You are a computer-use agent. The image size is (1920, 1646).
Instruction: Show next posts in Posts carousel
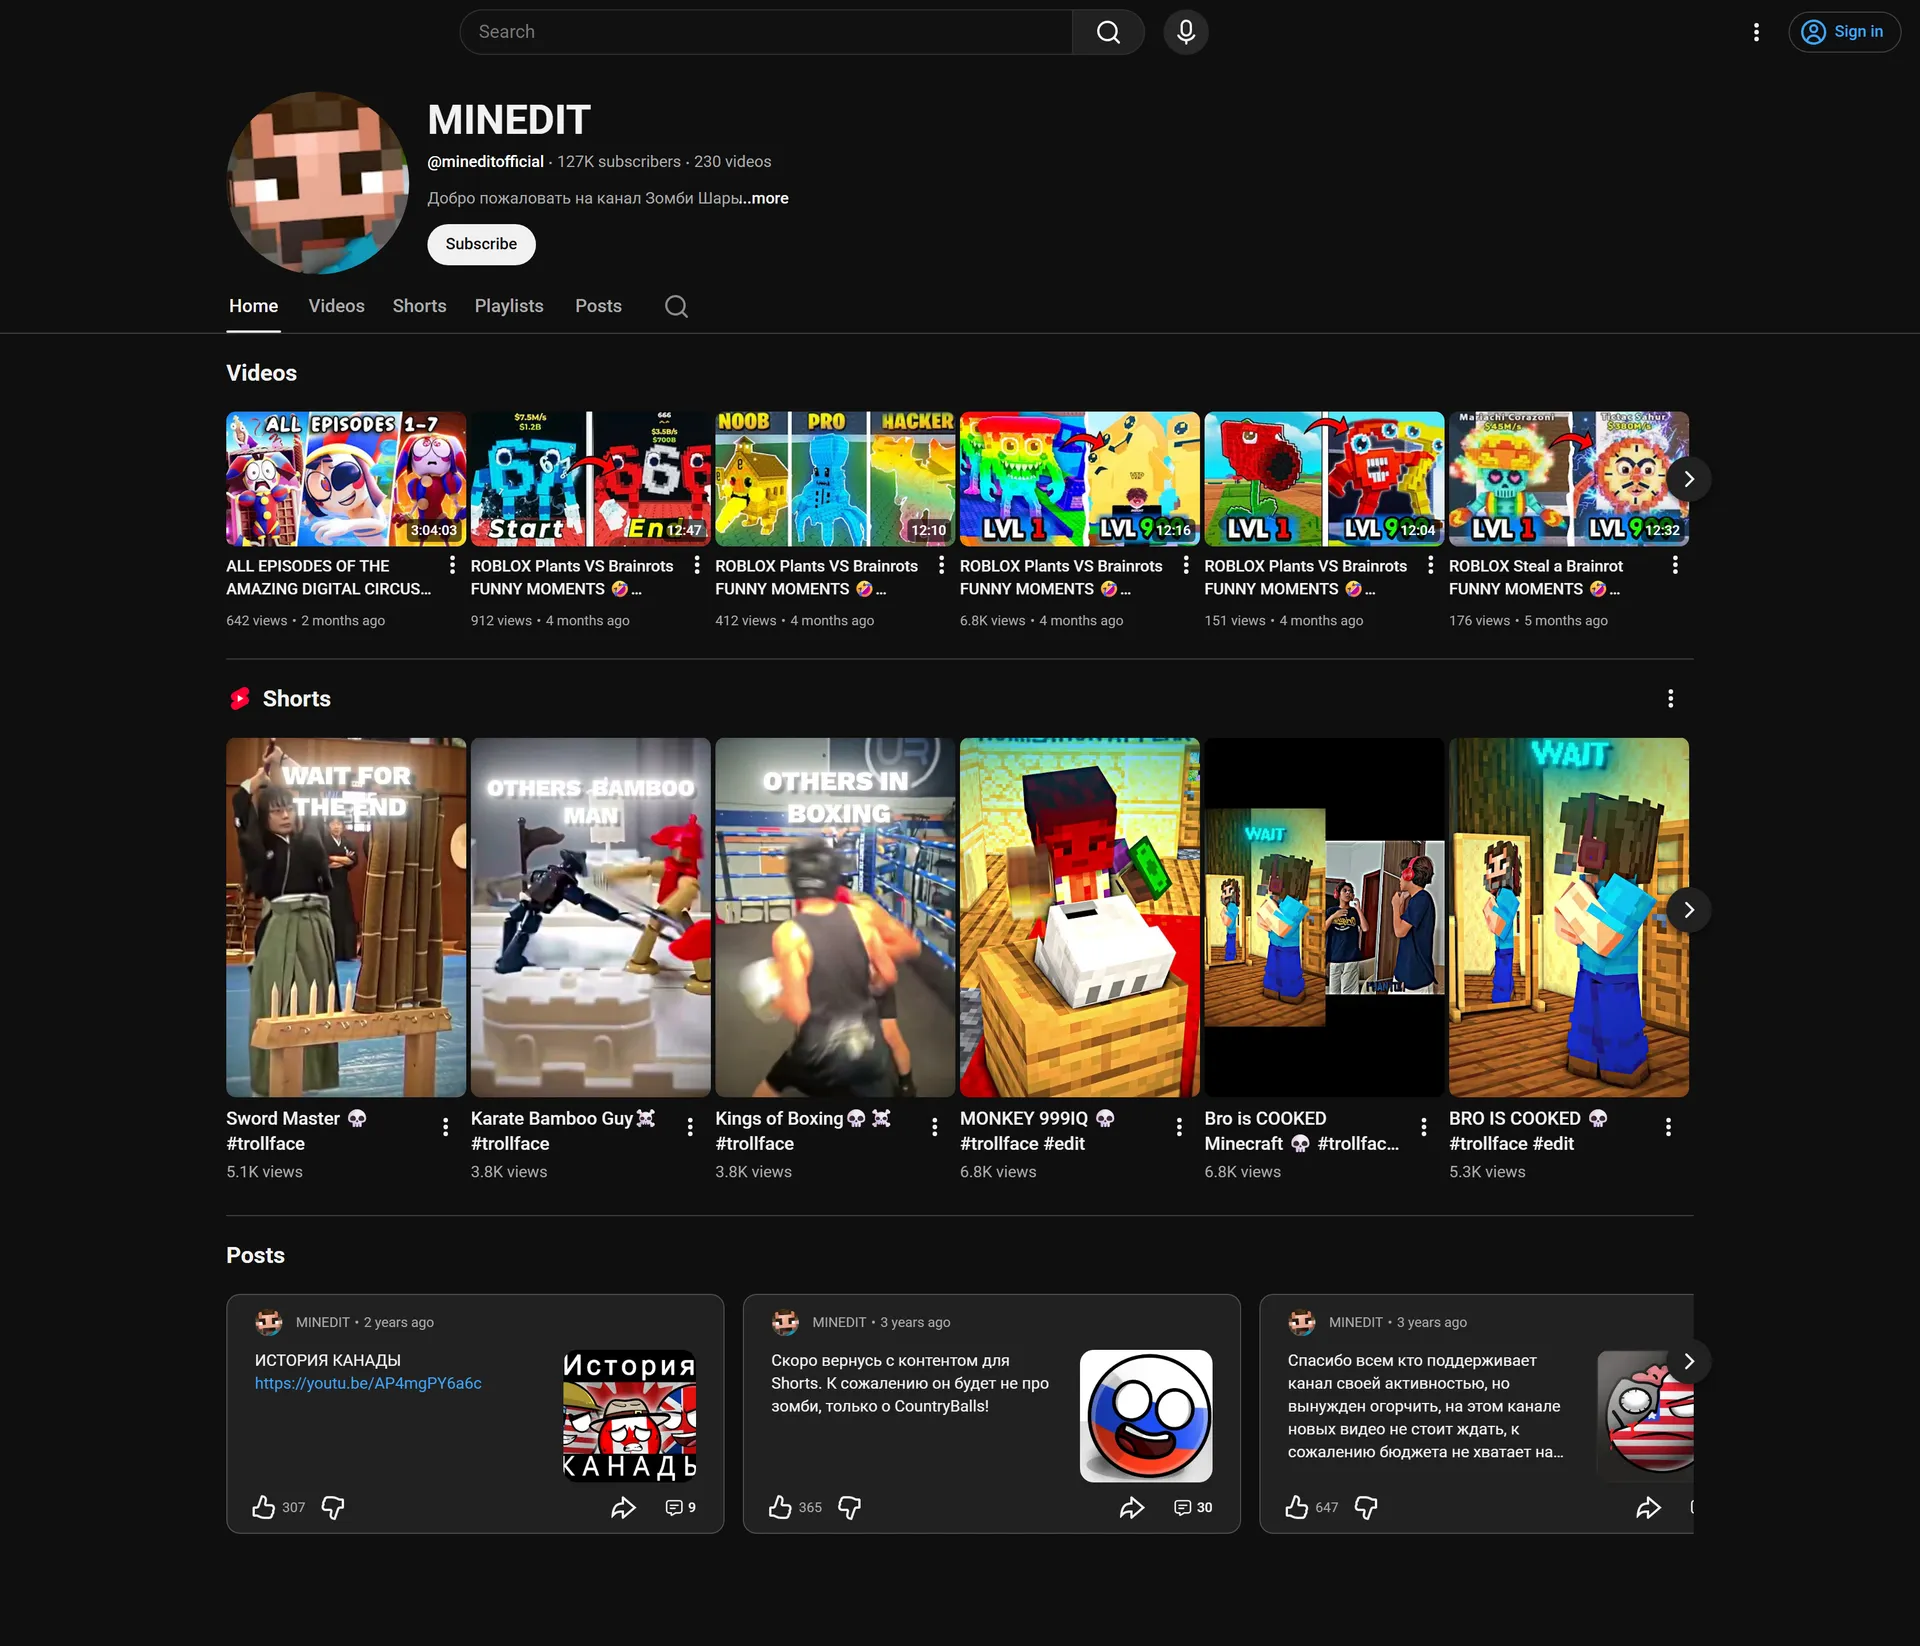[1689, 1361]
